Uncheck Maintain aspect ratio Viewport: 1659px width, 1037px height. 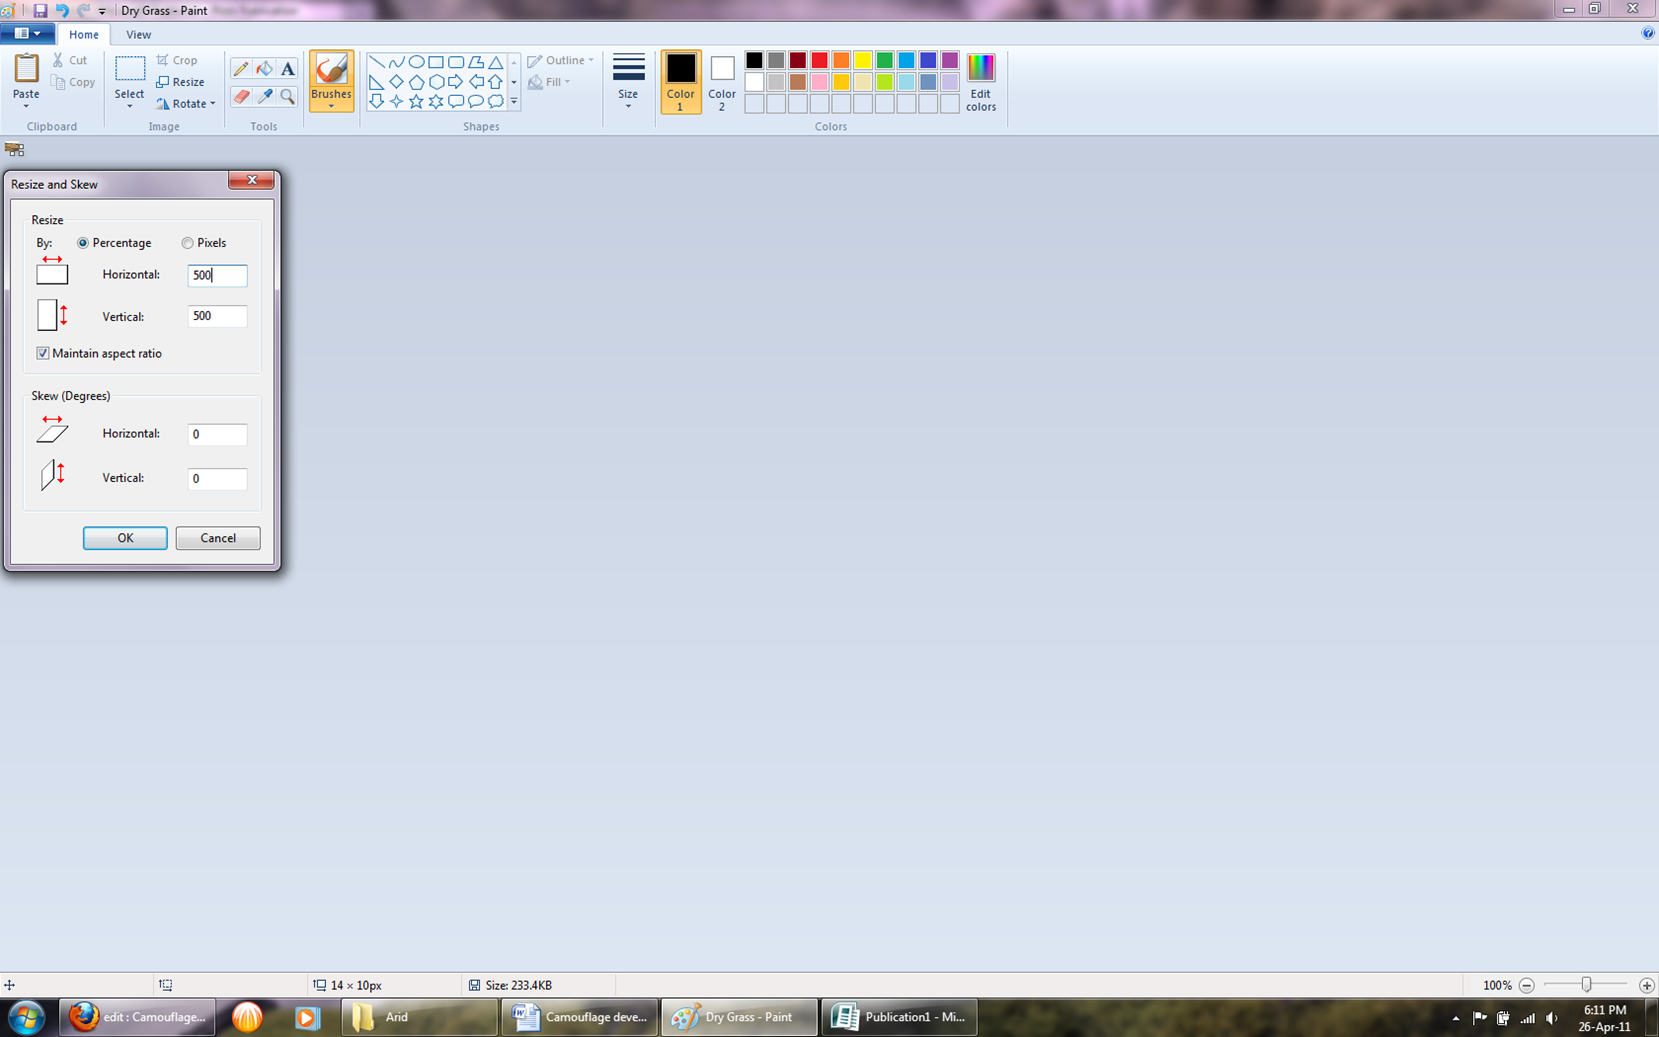coord(43,353)
